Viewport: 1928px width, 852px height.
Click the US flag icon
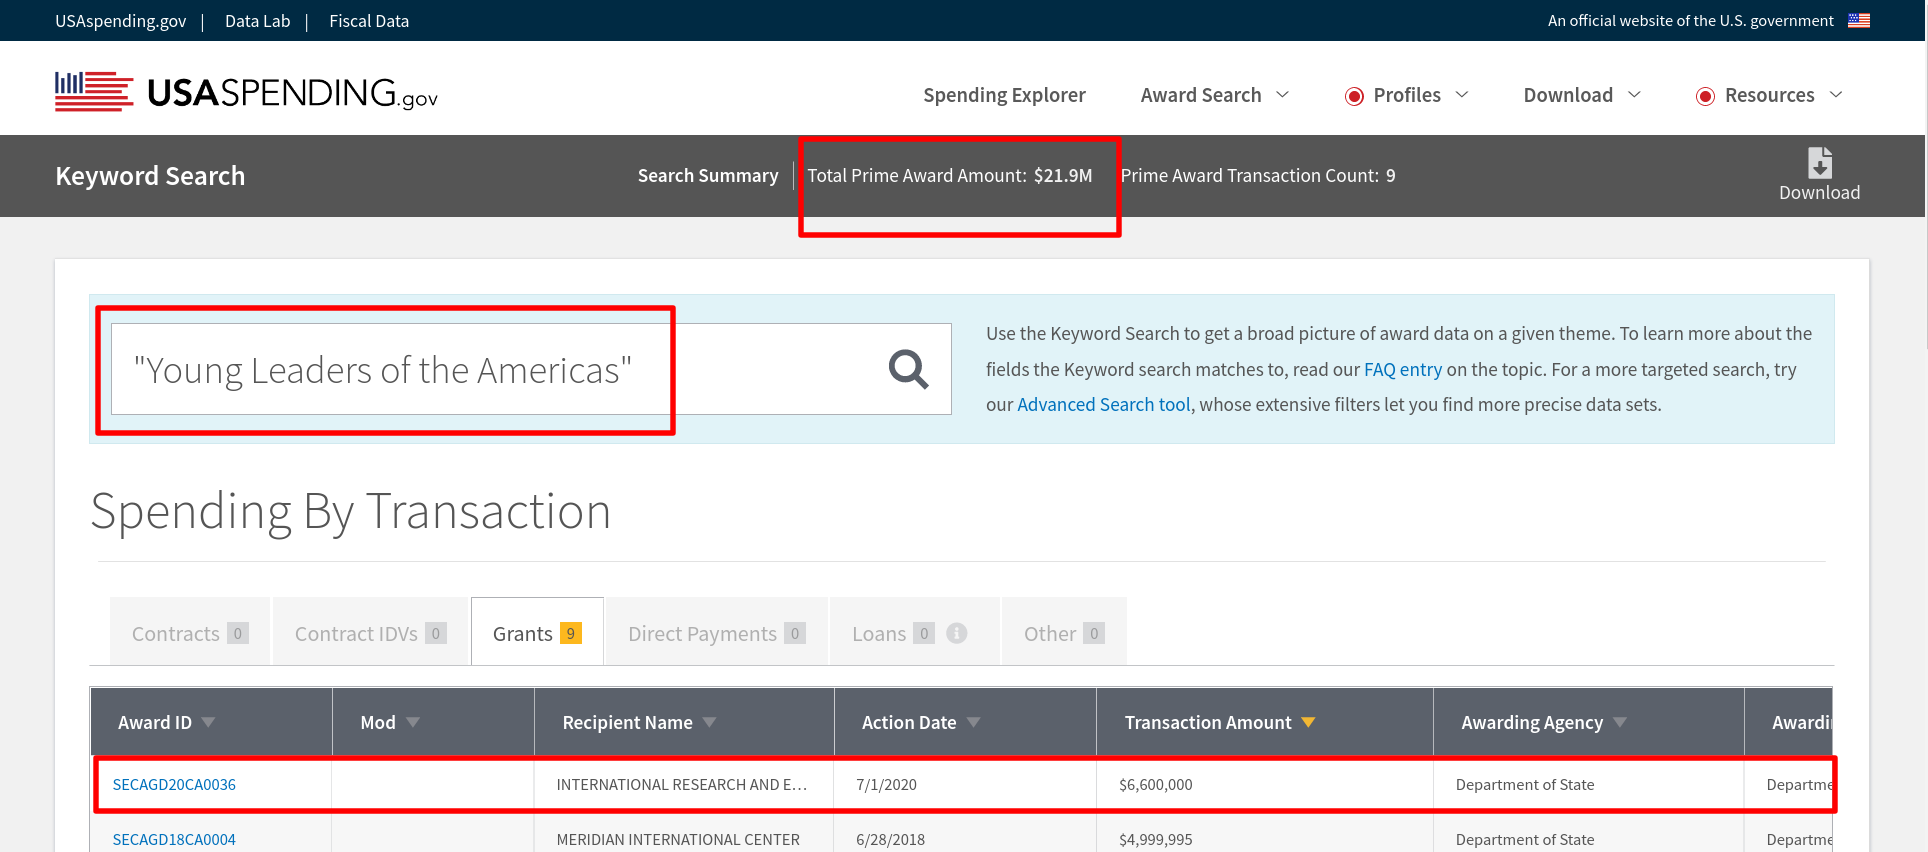[x=1859, y=20]
